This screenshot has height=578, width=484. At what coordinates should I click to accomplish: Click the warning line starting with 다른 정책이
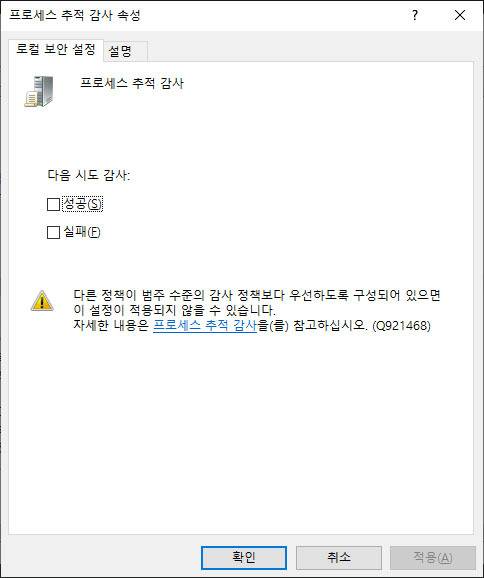257,295
